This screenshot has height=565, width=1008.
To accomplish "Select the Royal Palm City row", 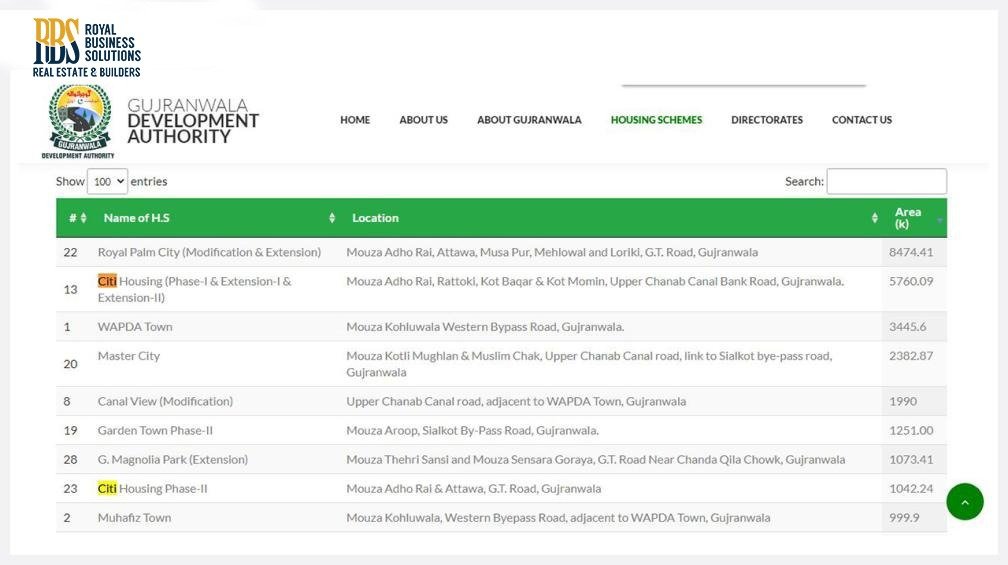I will pyautogui.click(x=209, y=252).
